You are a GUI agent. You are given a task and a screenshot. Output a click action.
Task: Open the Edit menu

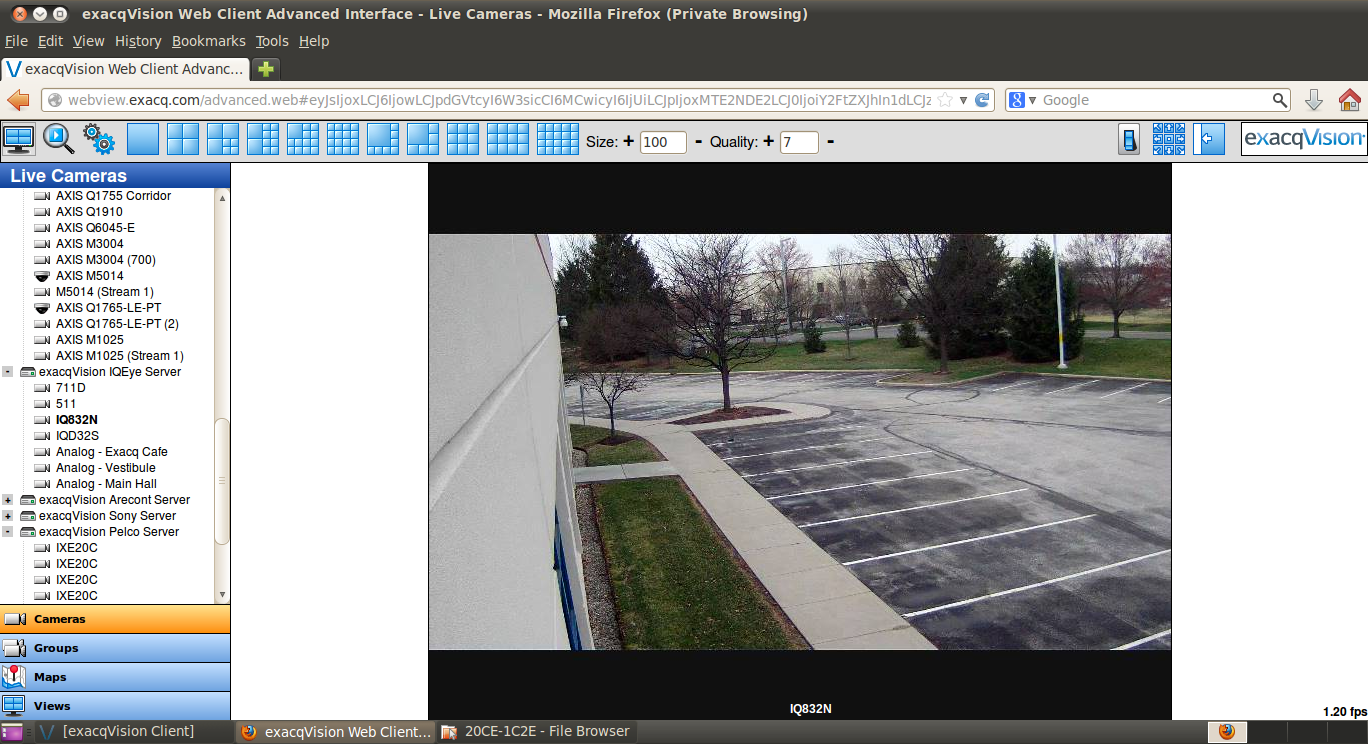50,41
